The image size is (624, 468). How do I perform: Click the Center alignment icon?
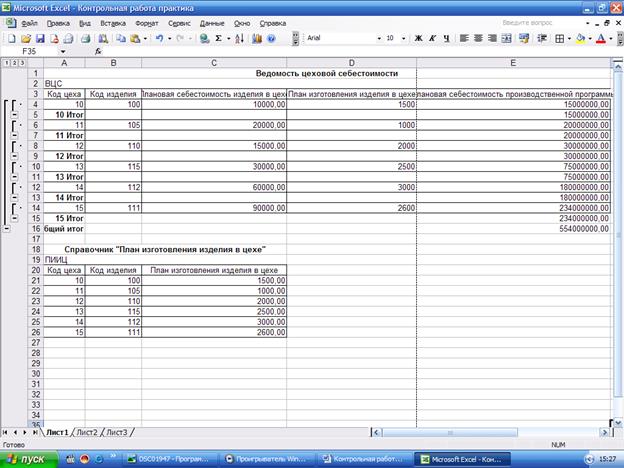478,38
